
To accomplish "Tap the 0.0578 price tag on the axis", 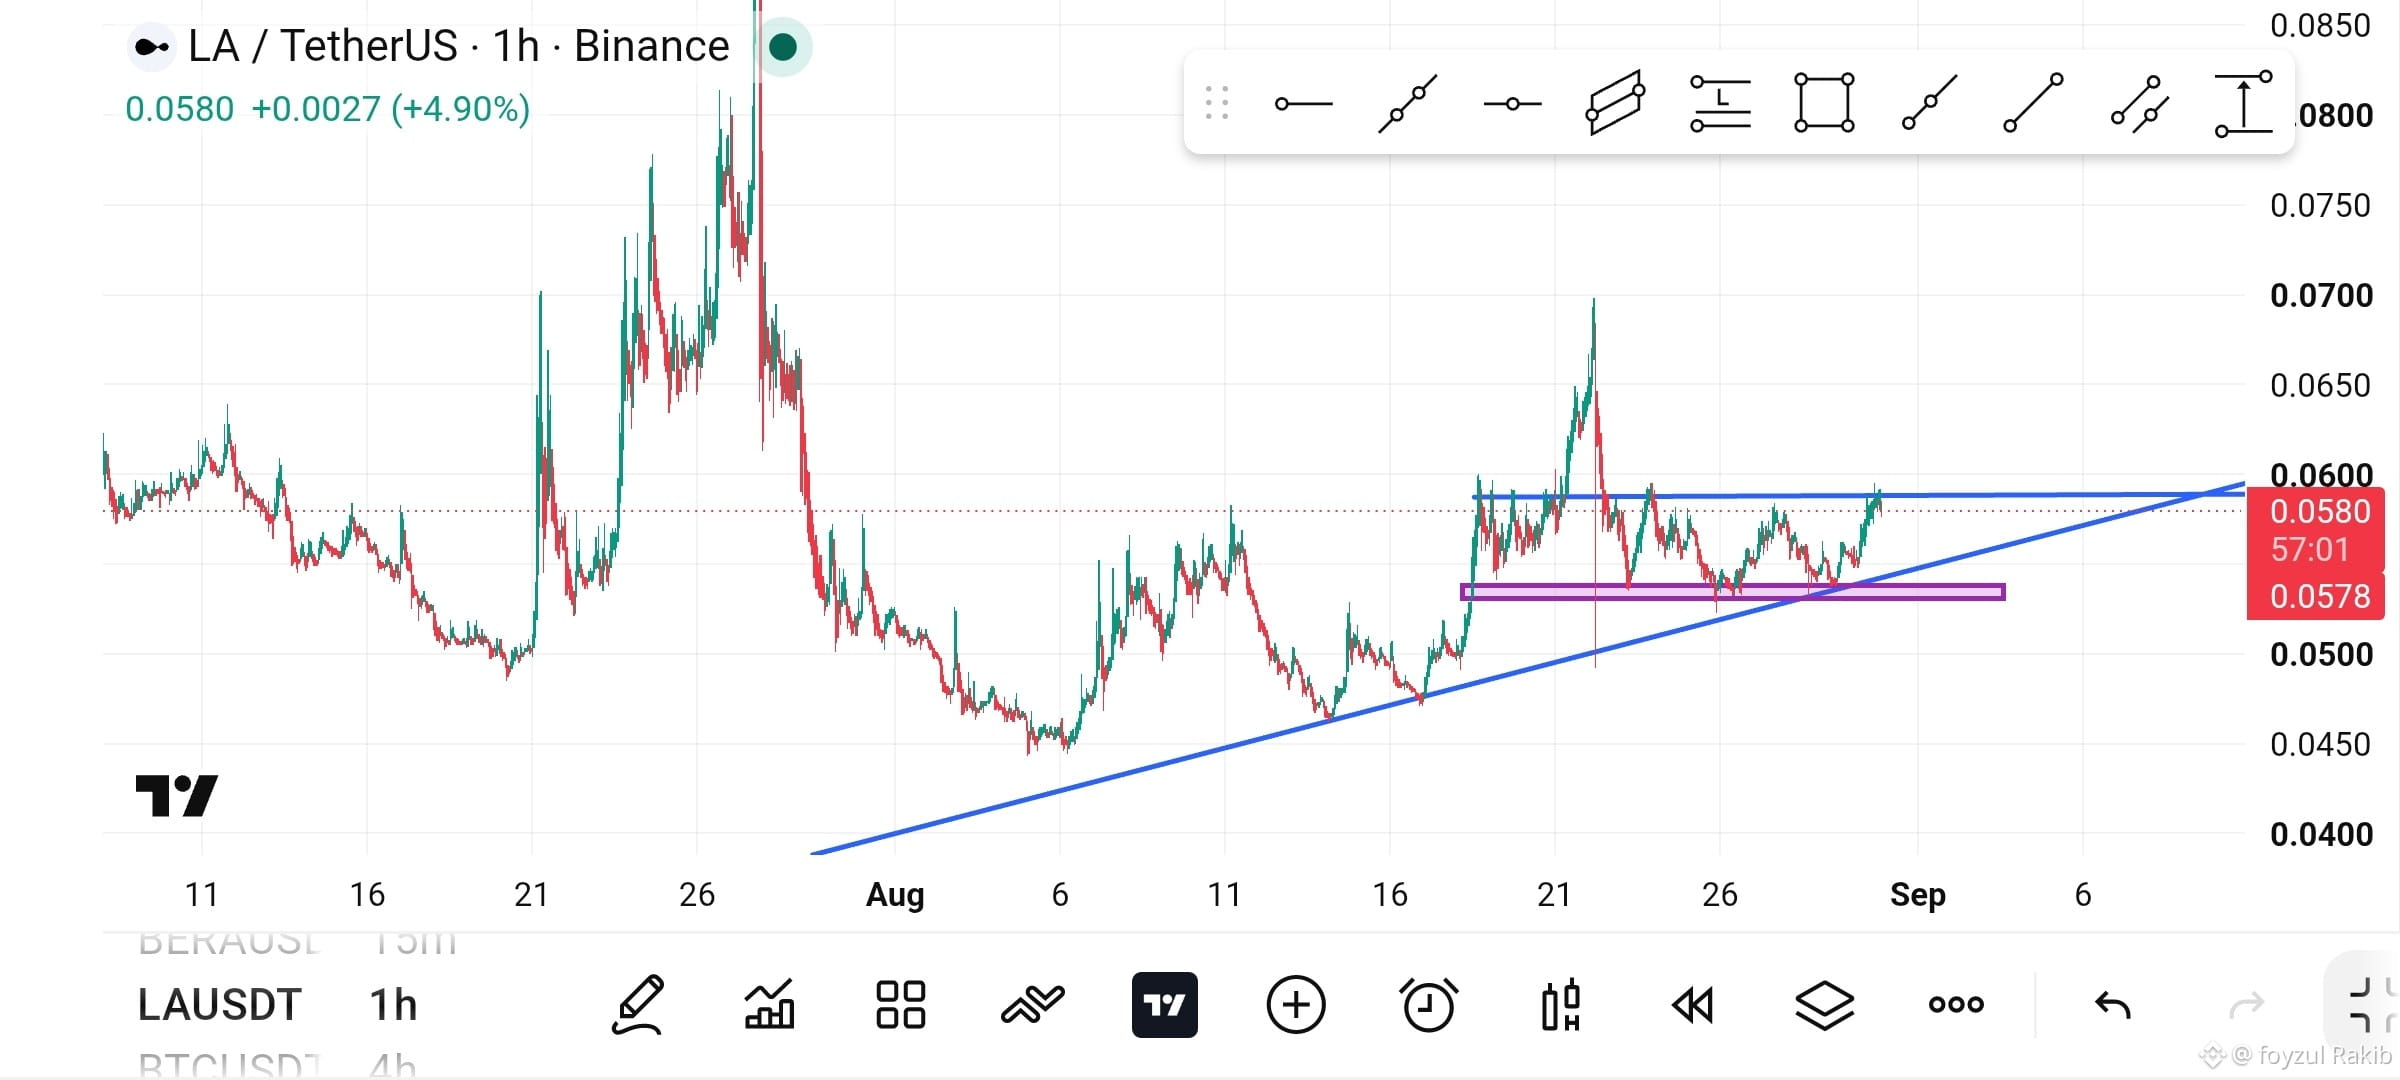I will click(x=2320, y=596).
